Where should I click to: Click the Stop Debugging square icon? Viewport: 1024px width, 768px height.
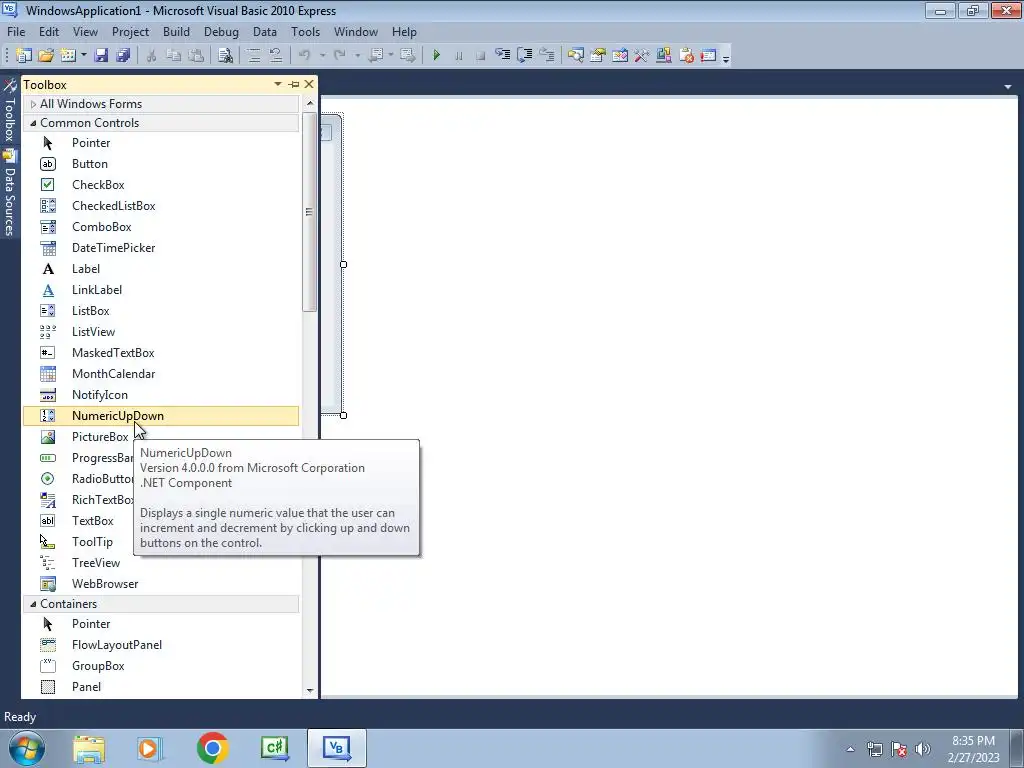point(481,56)
